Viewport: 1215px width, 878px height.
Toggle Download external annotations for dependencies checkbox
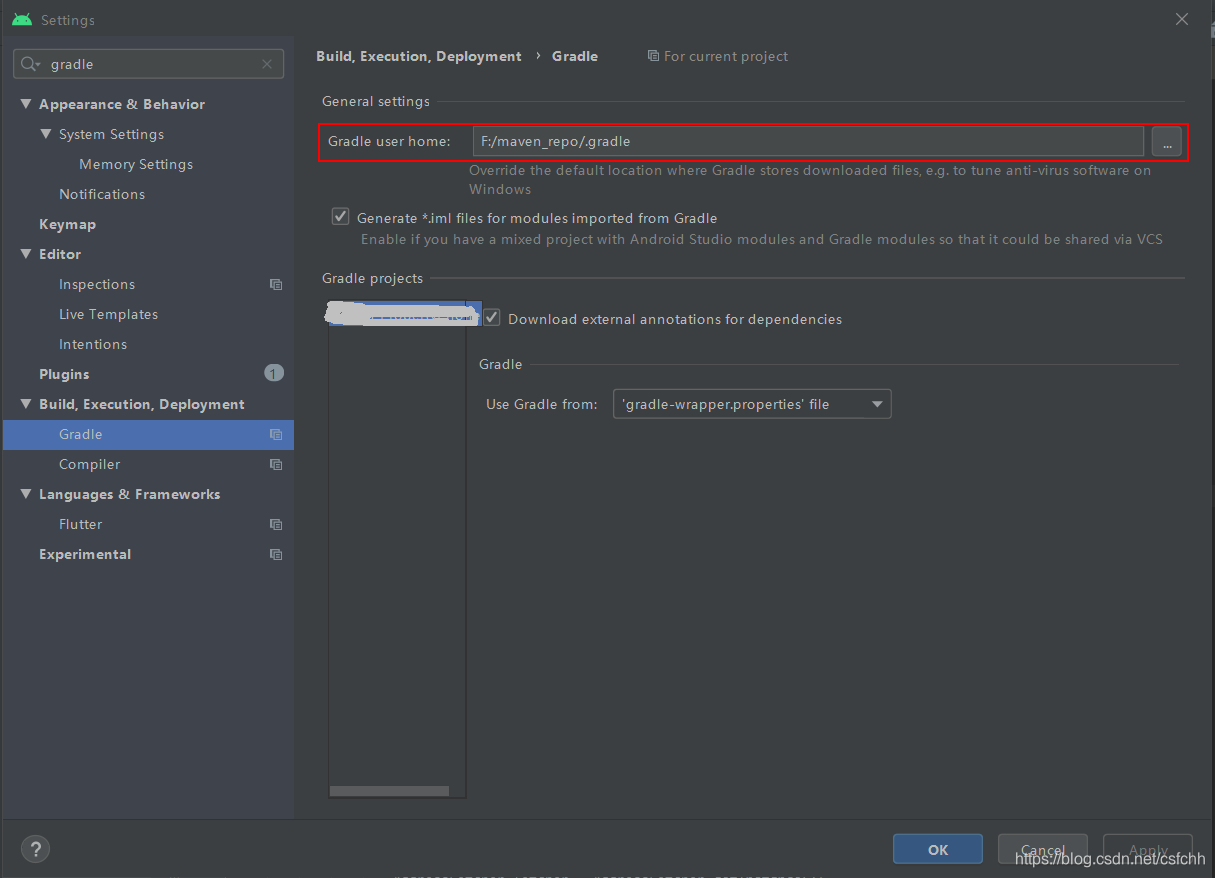coord(492,318)
